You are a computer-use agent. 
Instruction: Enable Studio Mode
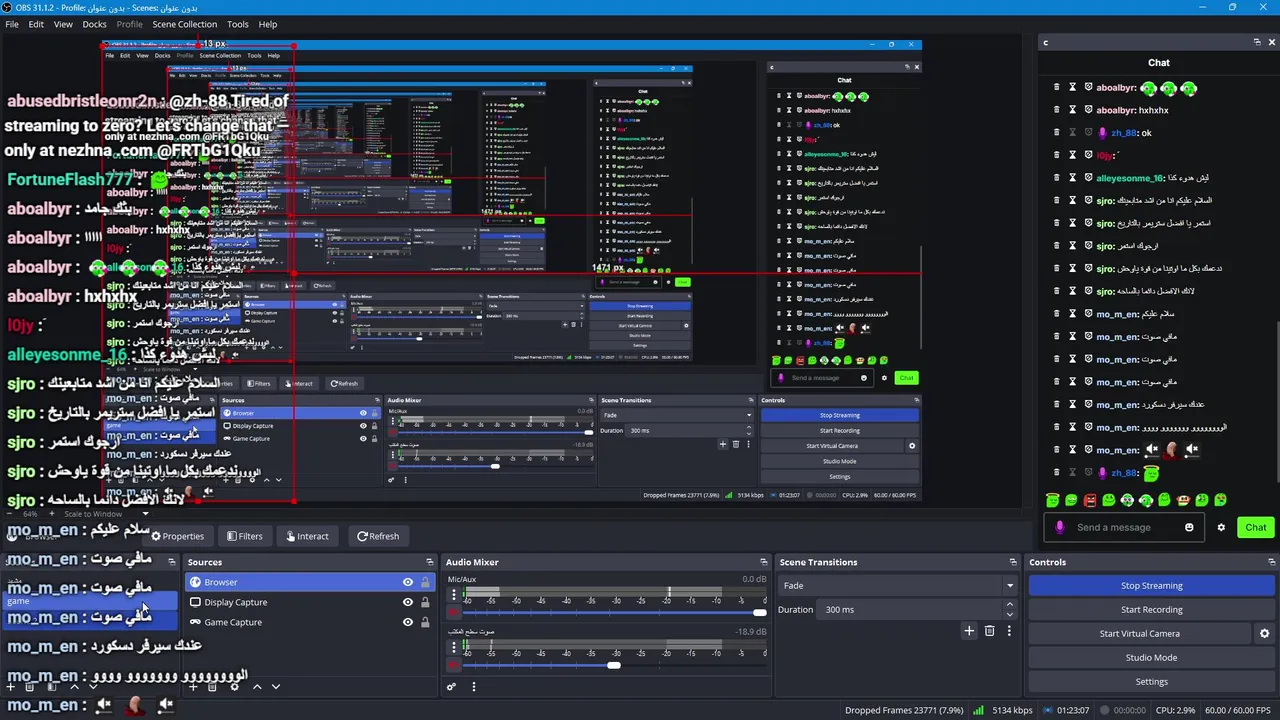click(1151, 658)
